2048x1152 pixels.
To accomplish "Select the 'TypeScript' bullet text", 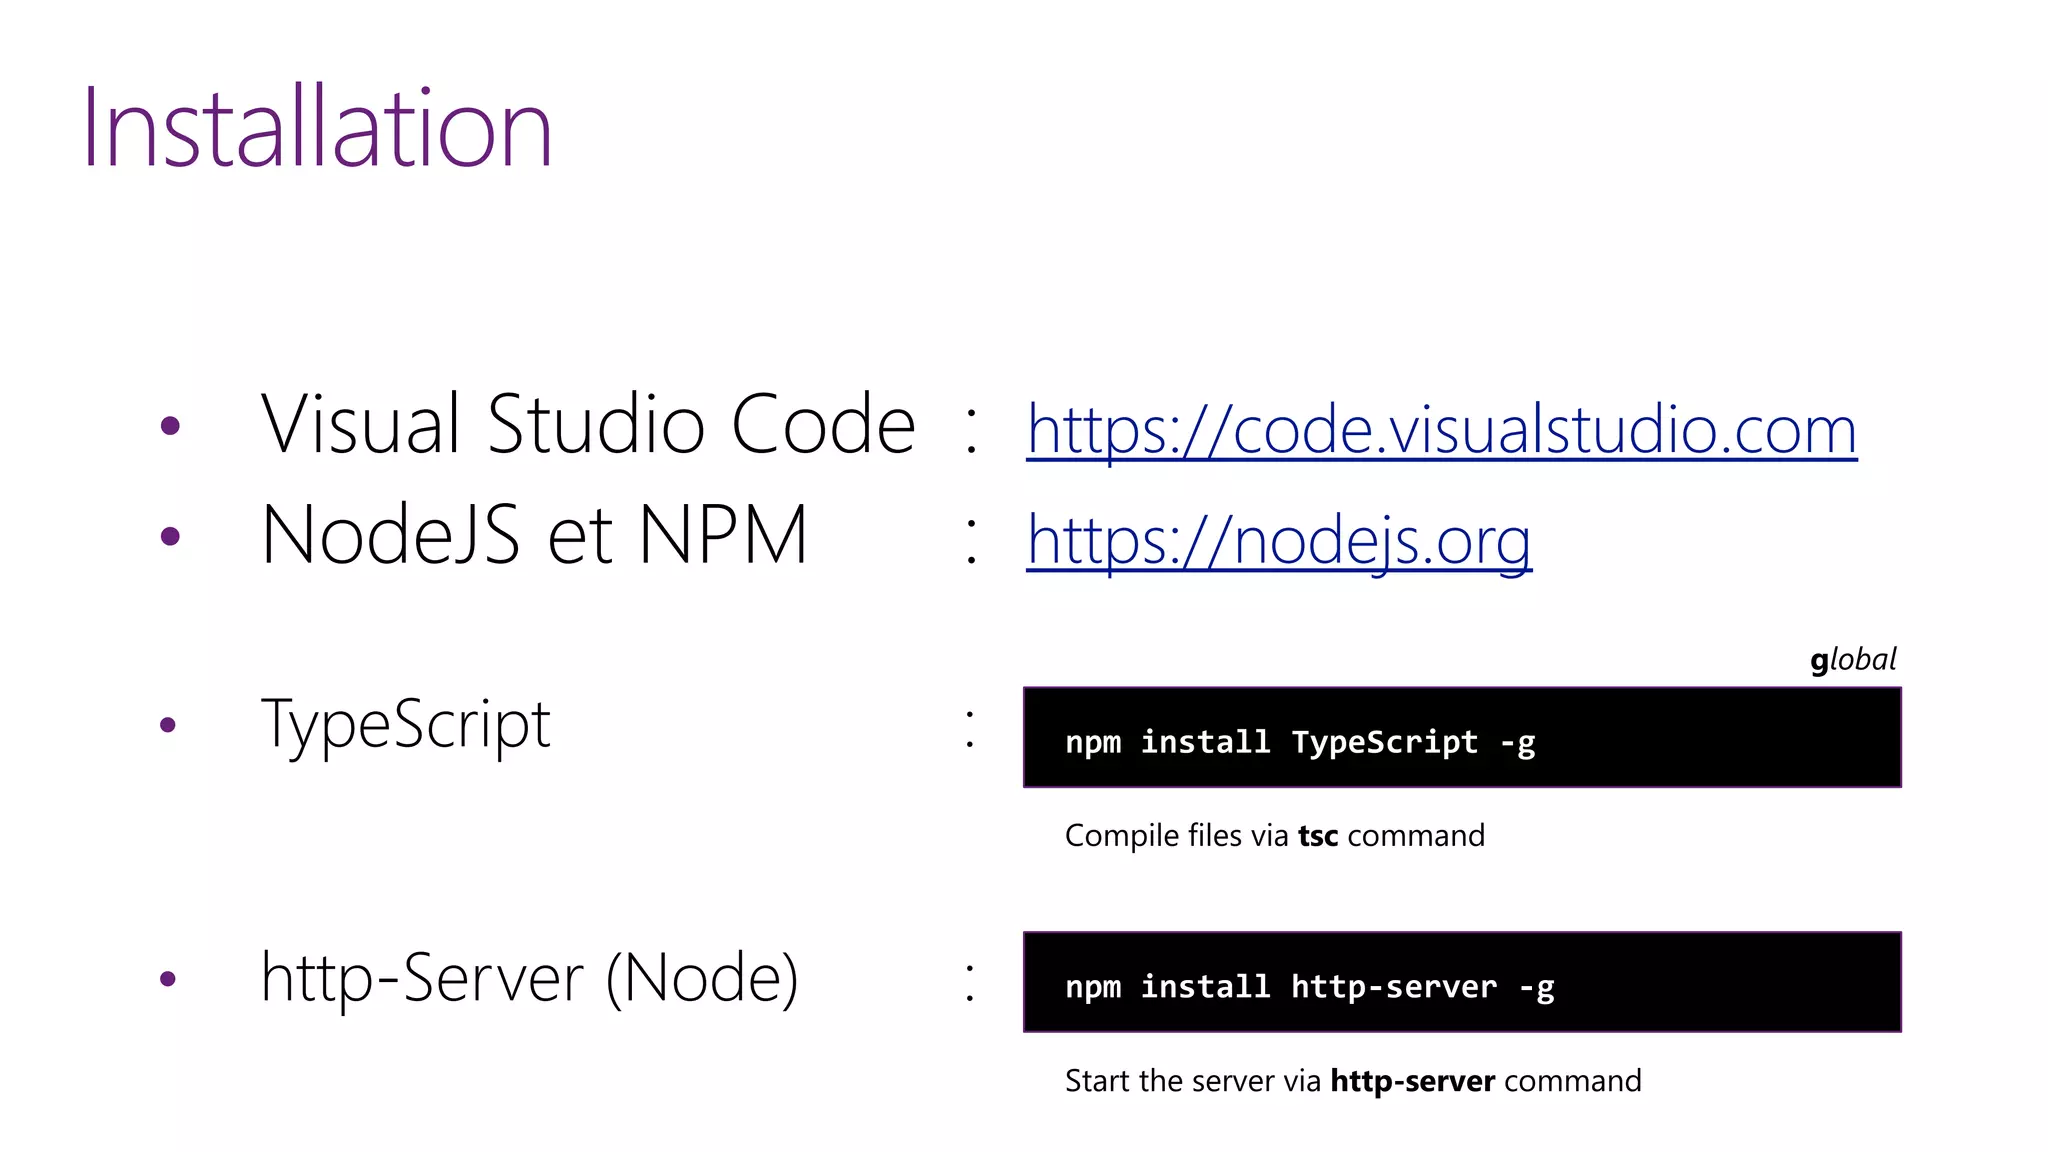I will click(x=405, y=724).
